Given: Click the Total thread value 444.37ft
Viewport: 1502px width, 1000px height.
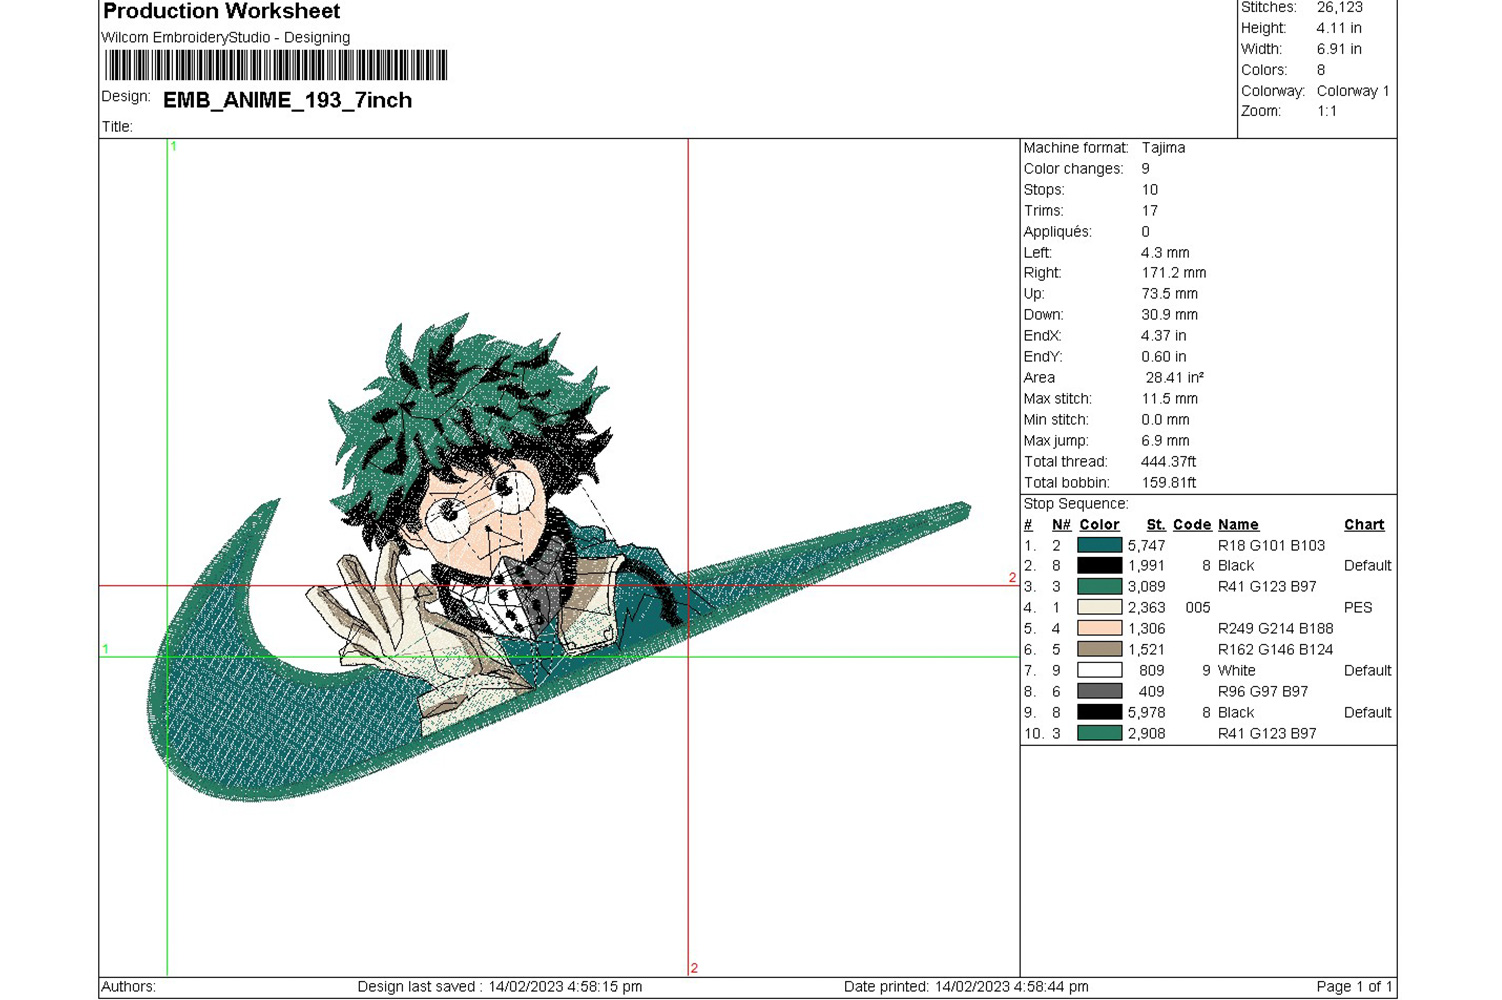Looking at the screenshot, I should click(x=1169, y=462).
